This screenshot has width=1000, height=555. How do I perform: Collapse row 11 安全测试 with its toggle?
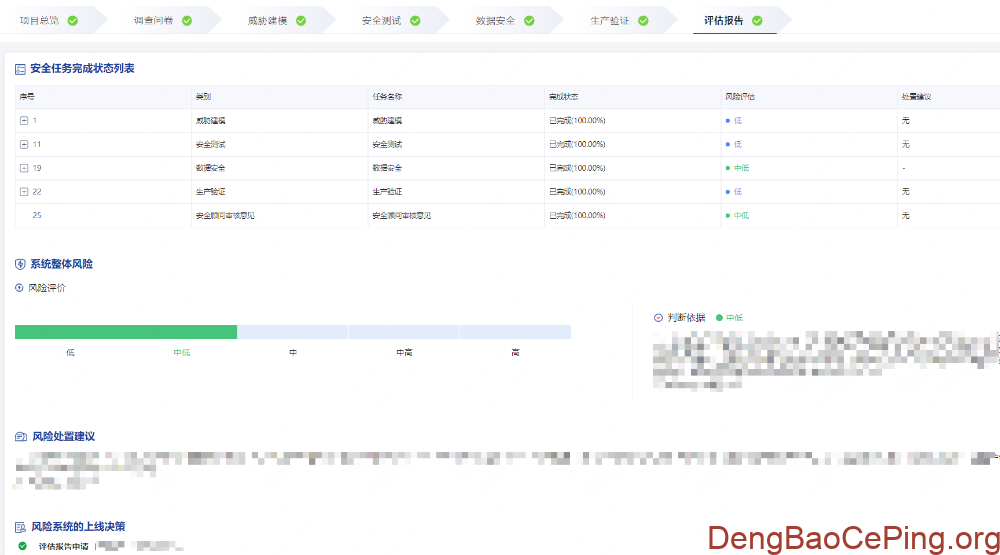[x=24, y=144]
